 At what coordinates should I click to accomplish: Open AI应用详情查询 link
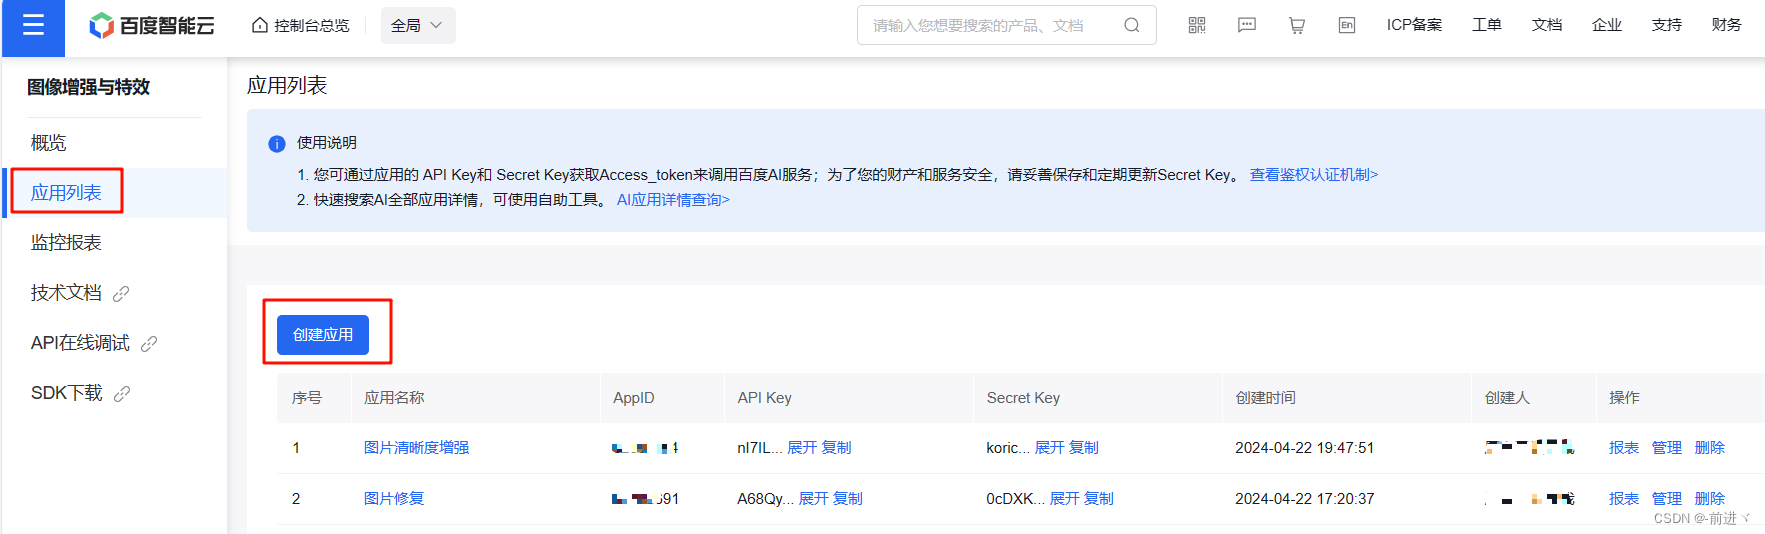(x=673, y=200)
